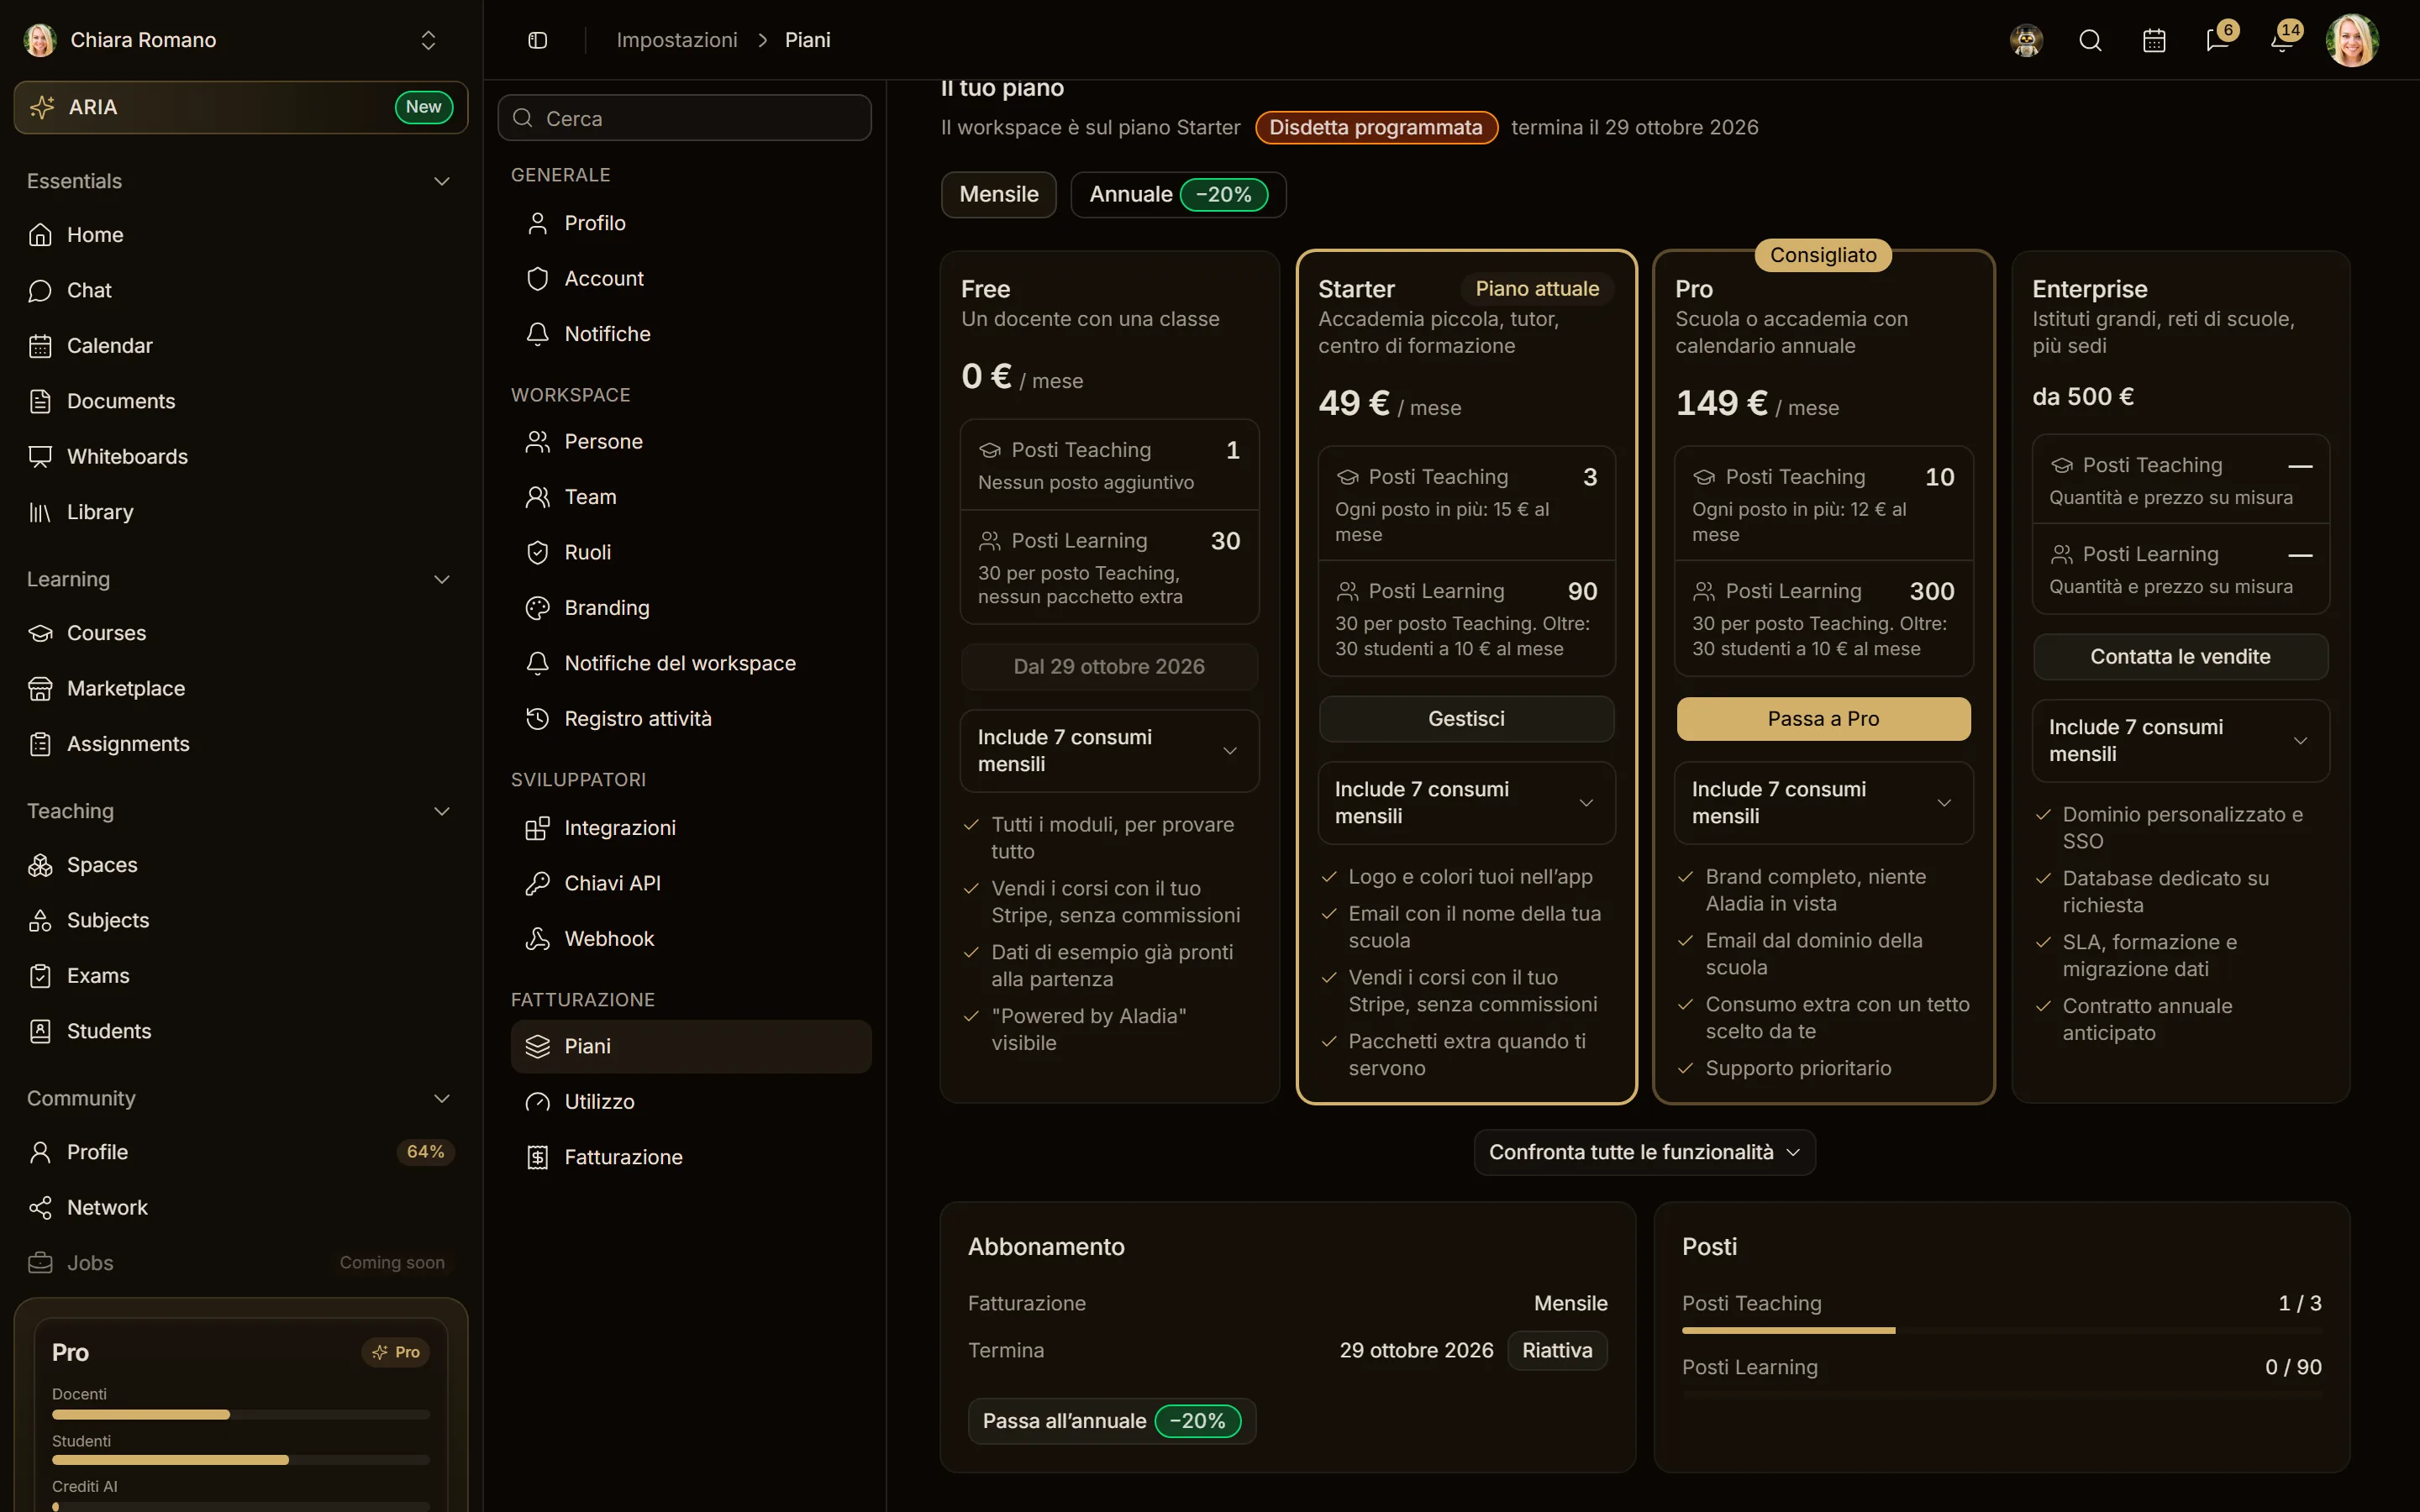Click Passa a Pro button
Viewport: 2420px width, 1512px height.
1823,719
